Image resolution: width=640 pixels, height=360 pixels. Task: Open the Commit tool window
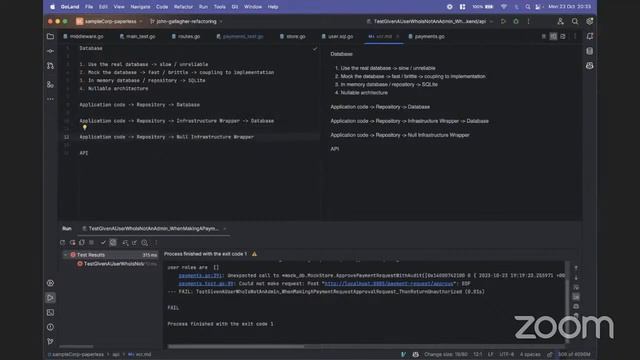click(x=50, y=51)
